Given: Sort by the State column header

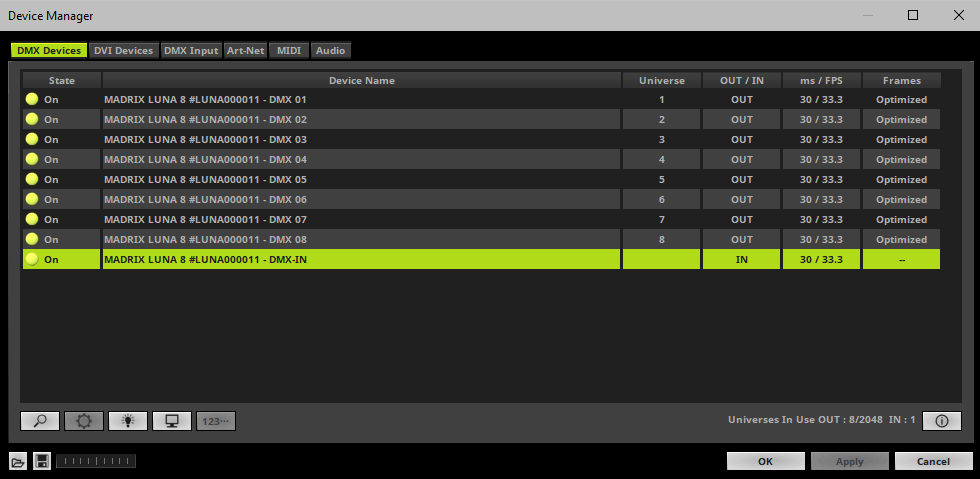Looking at the screenshot, I should click(62, 80).
